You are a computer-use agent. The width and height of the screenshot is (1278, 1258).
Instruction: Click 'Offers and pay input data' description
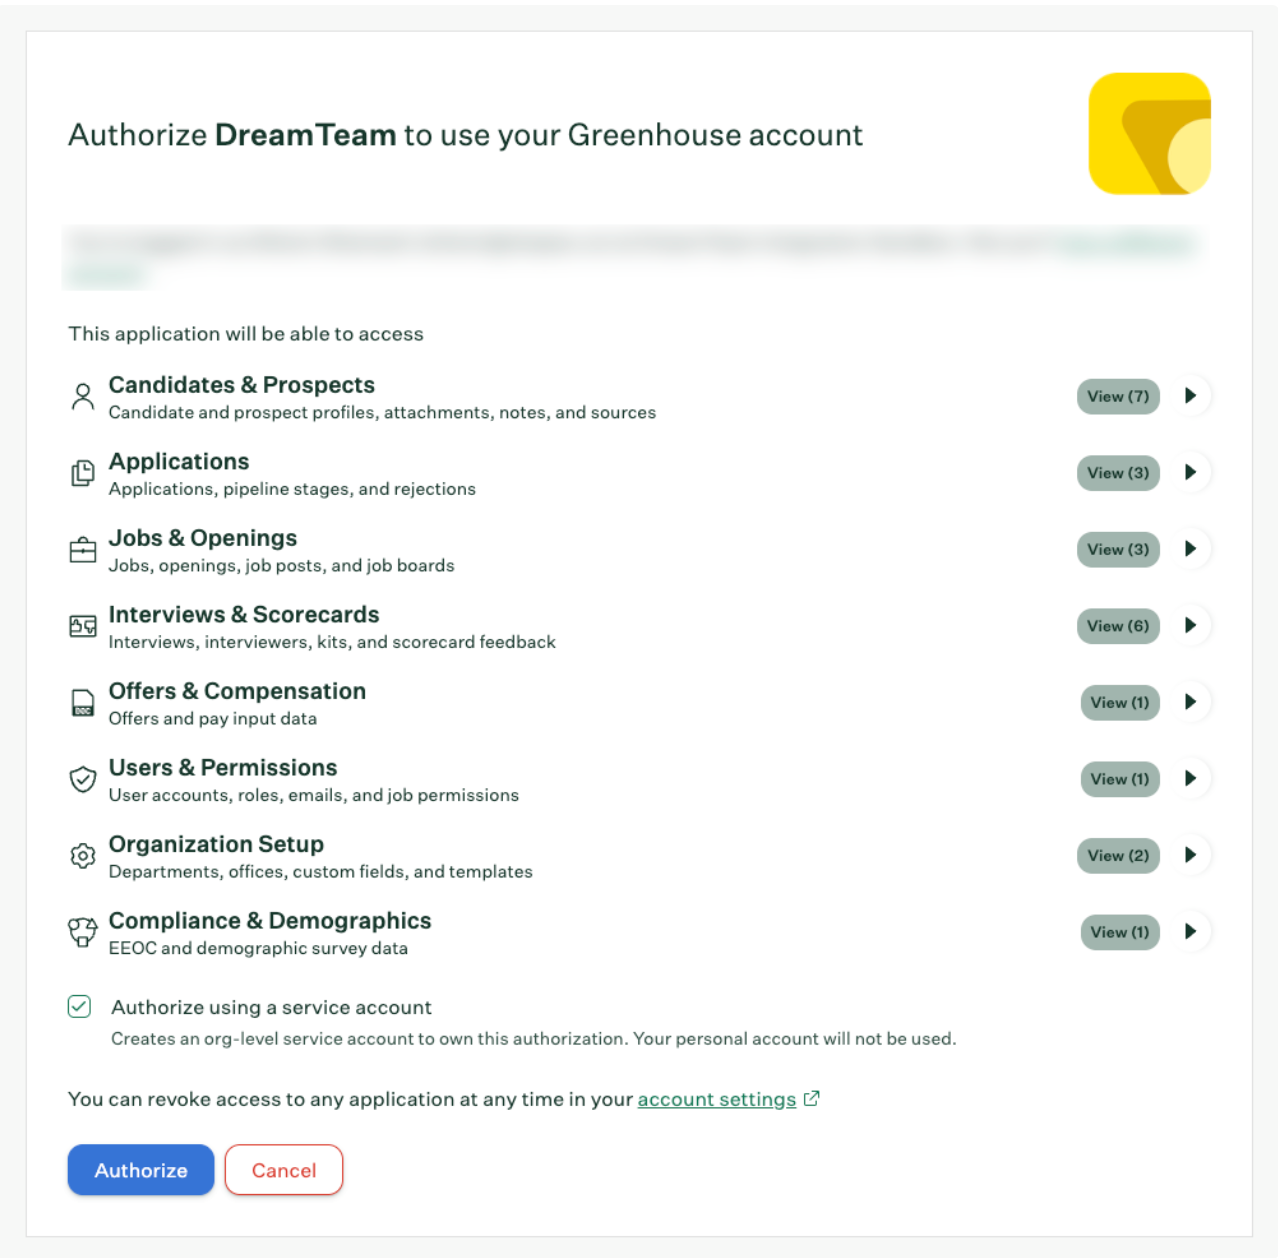pos(212,718)
